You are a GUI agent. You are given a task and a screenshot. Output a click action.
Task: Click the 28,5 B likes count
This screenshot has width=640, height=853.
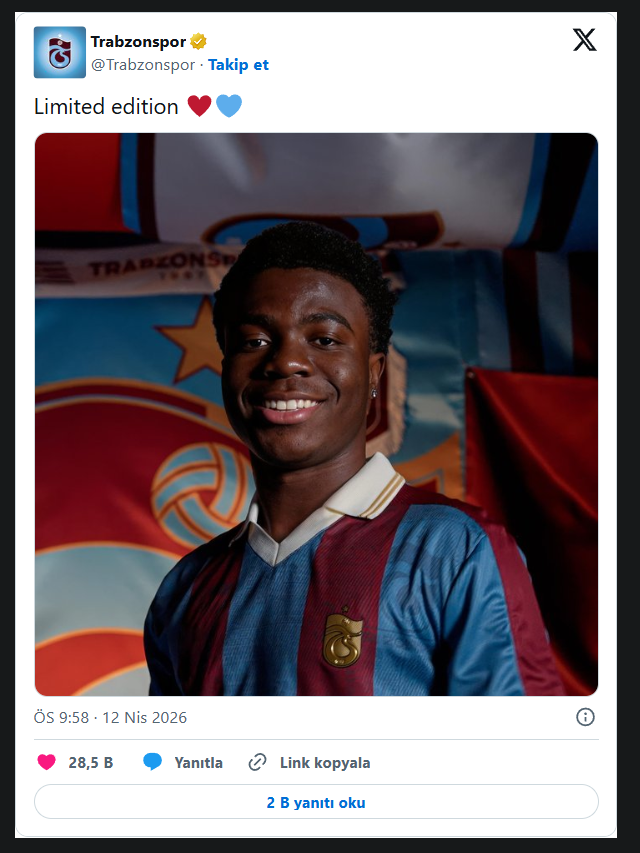click(x=90, y=763)
